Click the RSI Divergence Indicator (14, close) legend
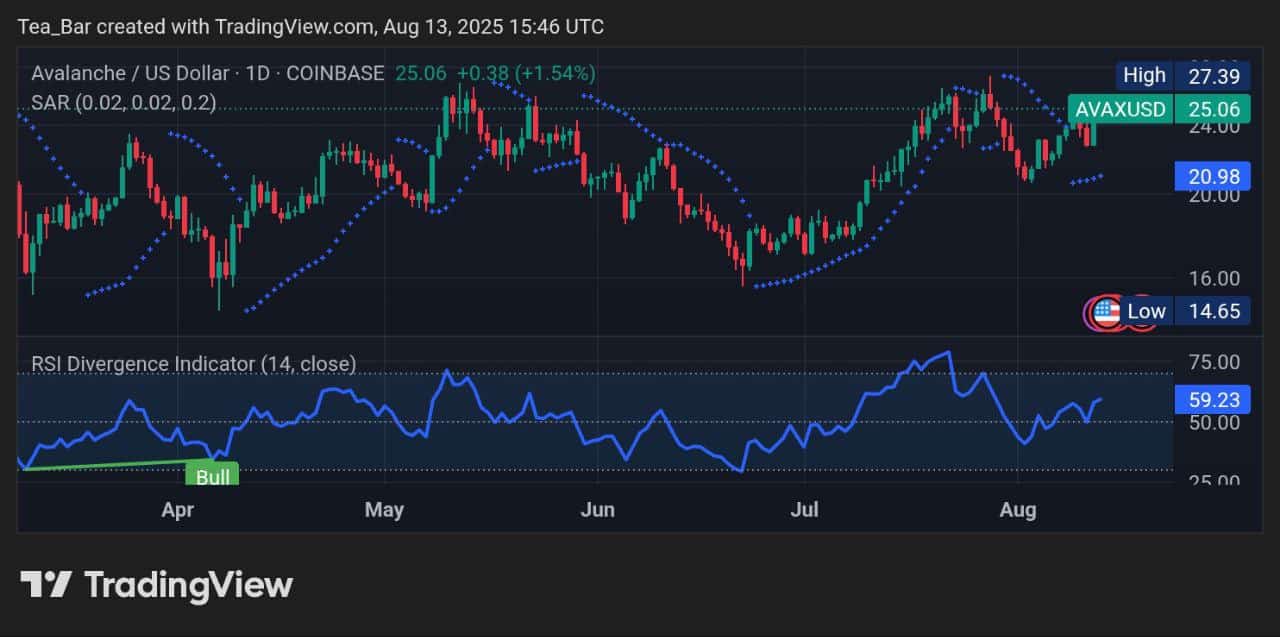Viewport: 1280px width, 637px height. tap(193, 364)
